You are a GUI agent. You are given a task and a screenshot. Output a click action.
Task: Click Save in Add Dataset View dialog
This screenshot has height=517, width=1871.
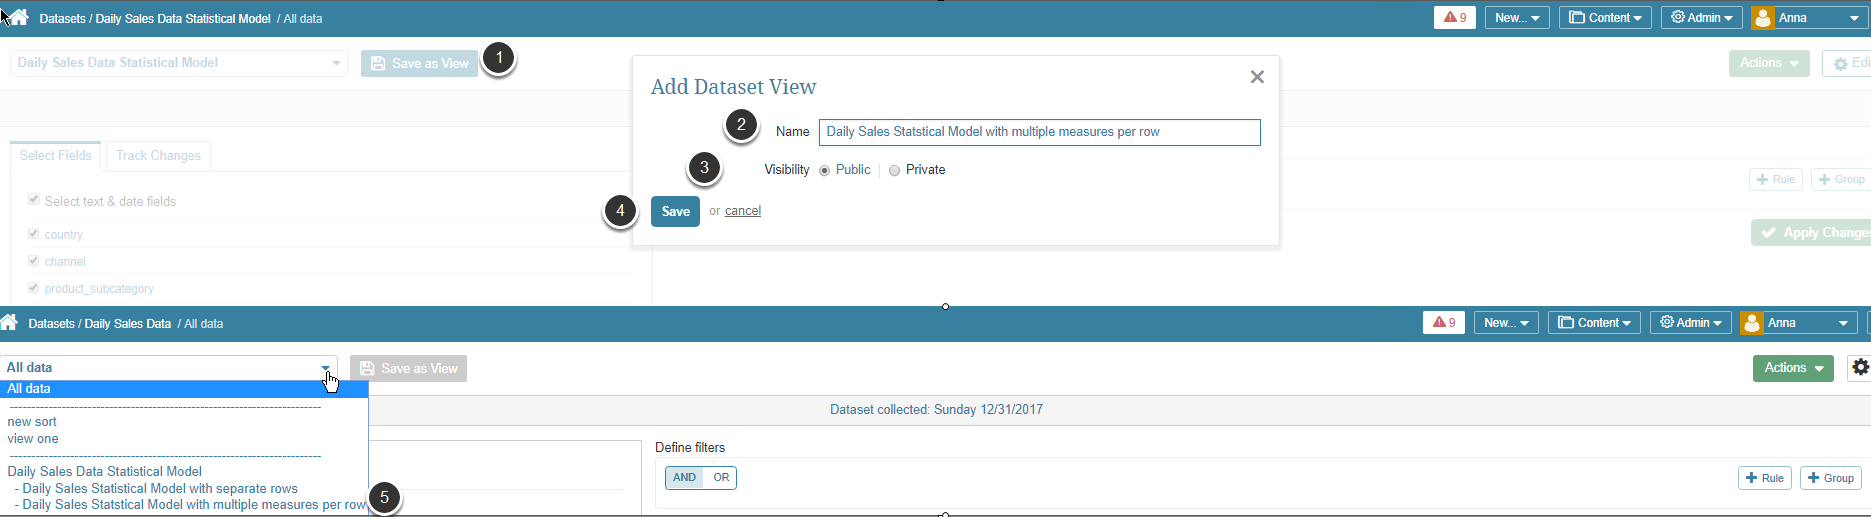click(675, 211)
